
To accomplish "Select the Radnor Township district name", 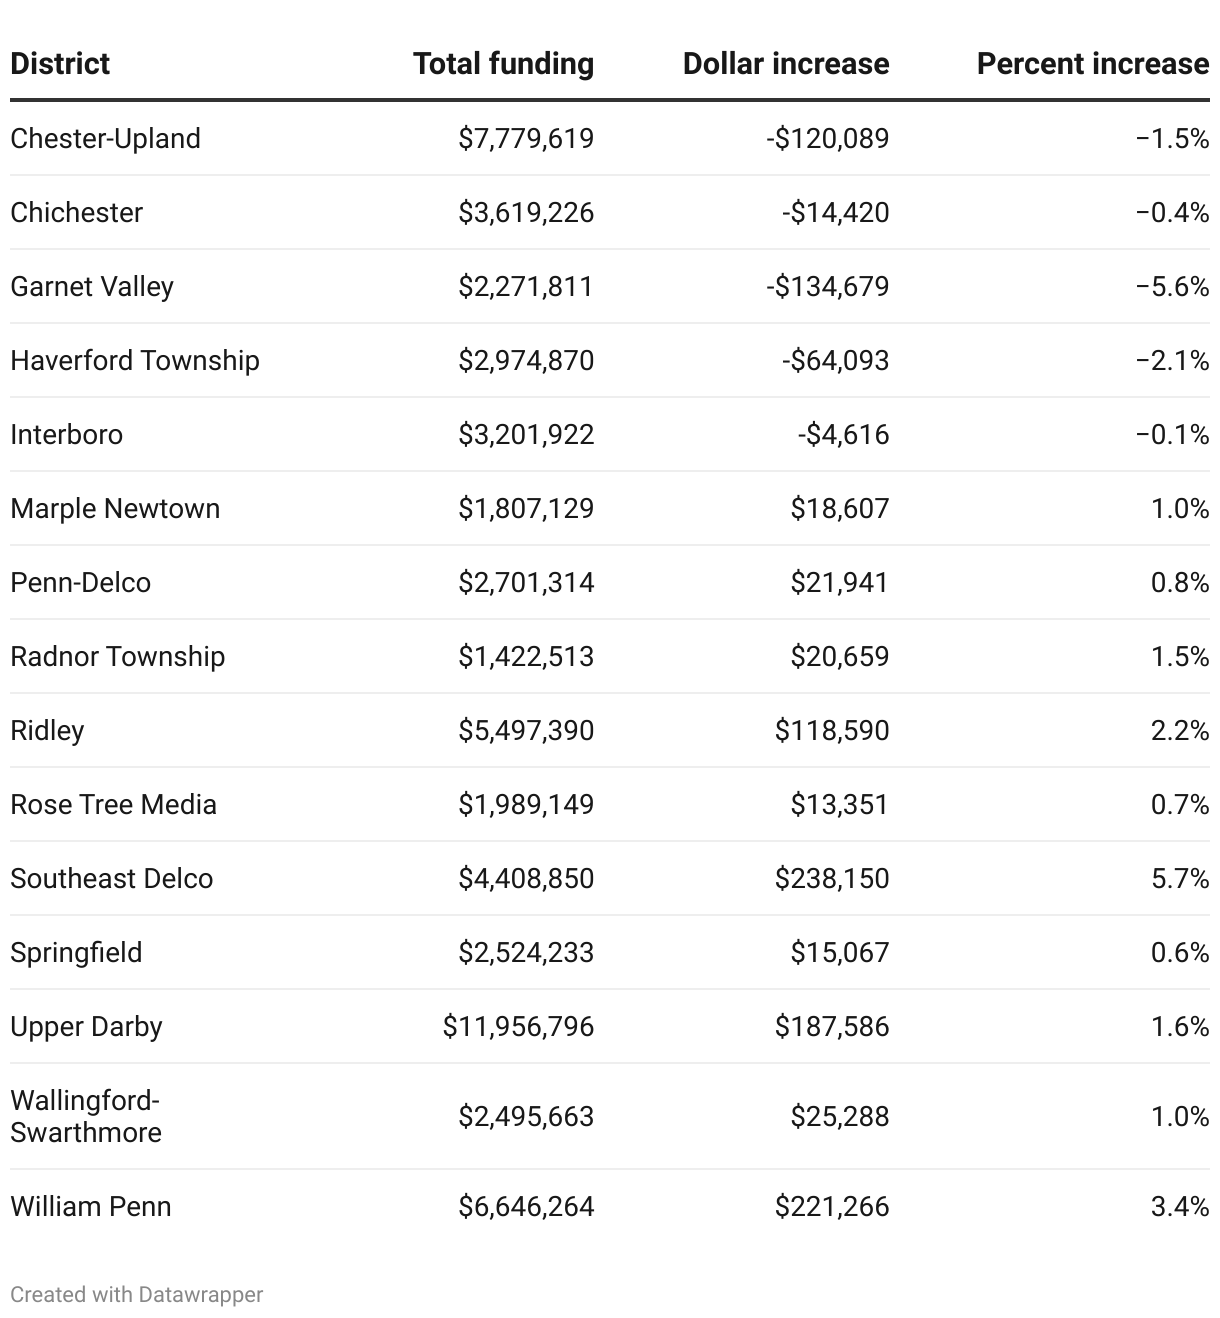I will coord(118,656).
